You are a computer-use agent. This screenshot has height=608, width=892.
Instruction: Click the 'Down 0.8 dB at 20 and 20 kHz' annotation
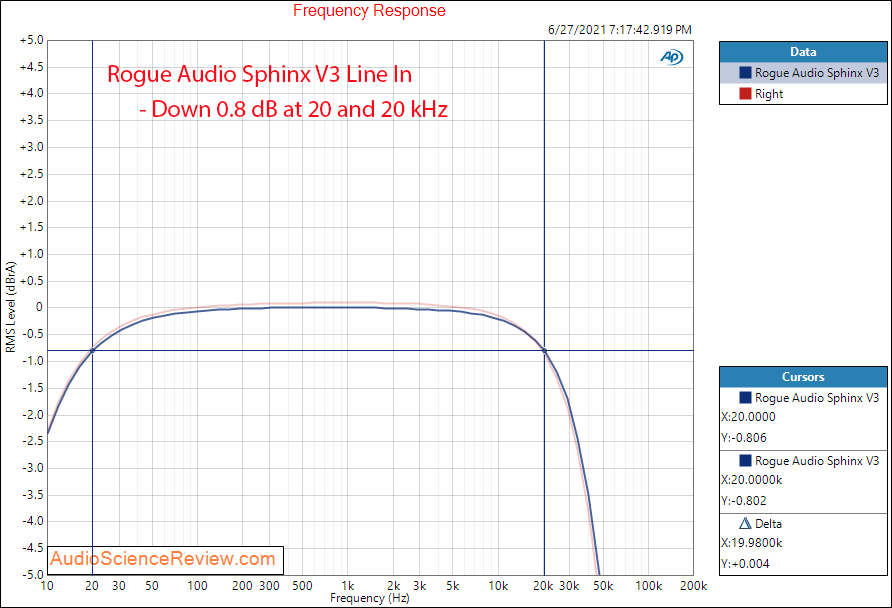[294, 109]
